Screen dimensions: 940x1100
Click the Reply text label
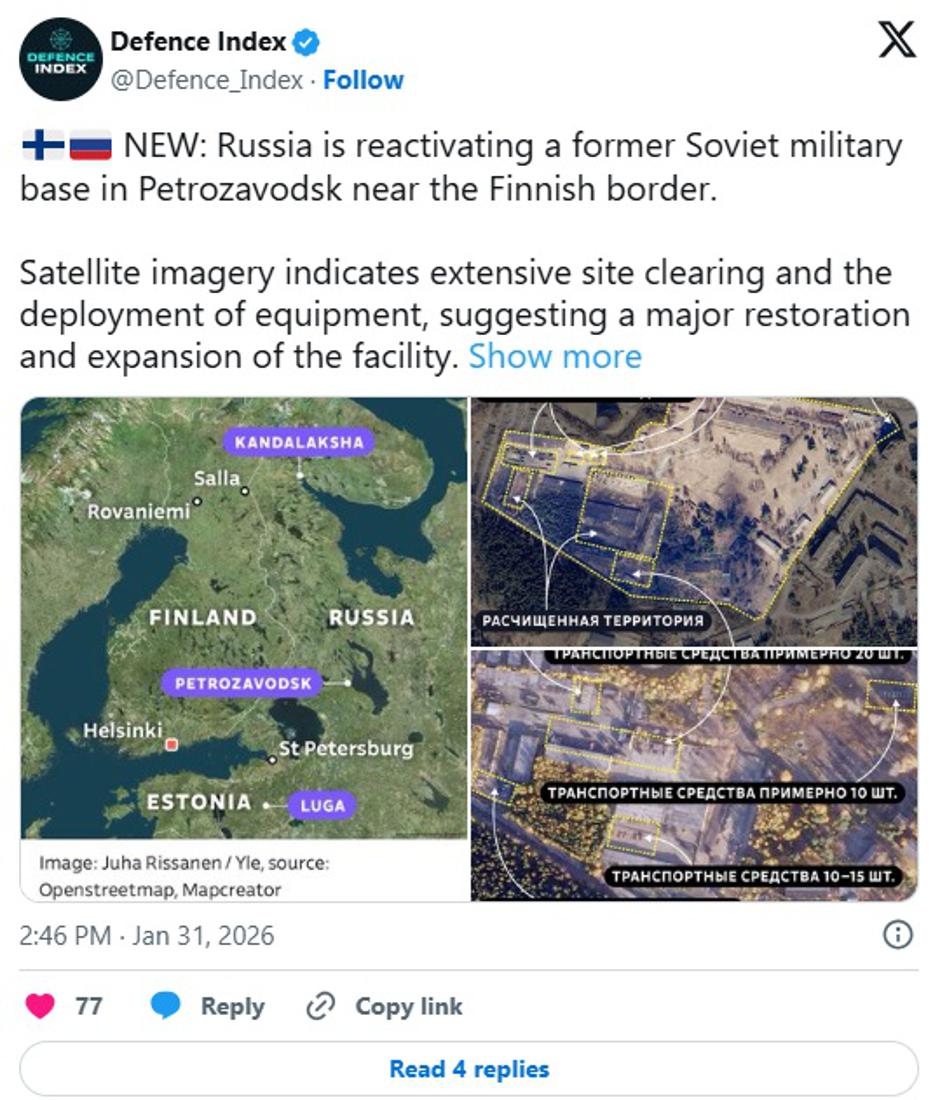coord(233,1006)
